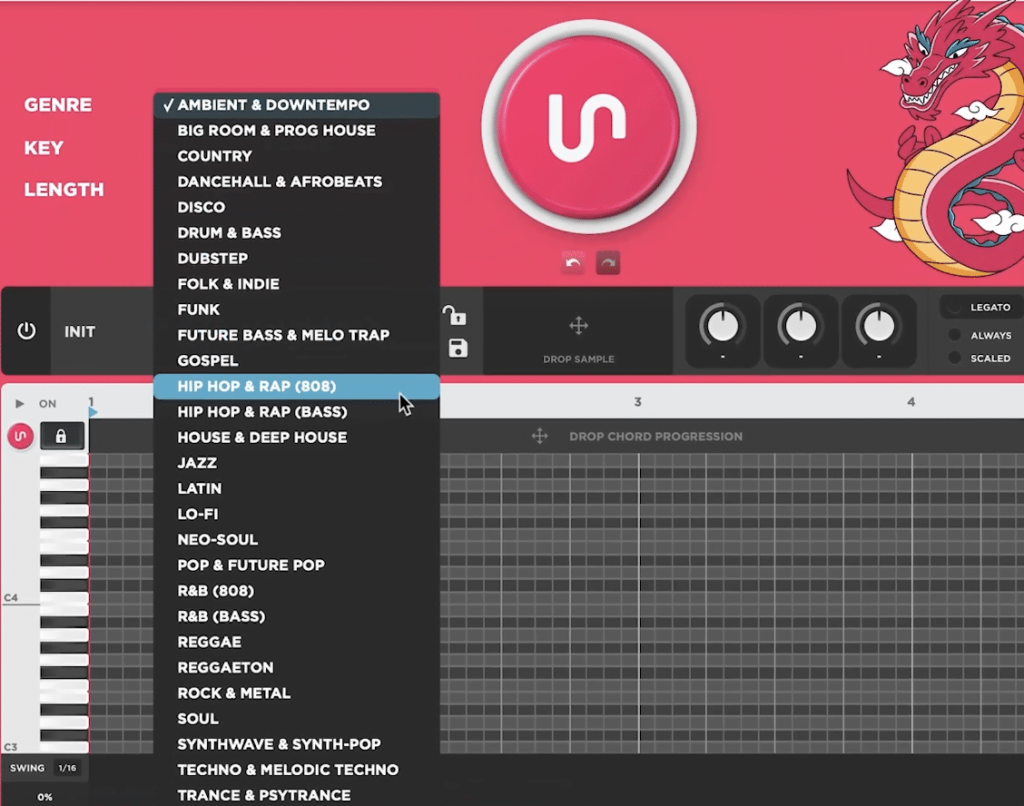Click the open padlock icon near Drop Sample
This screenshot has height=806, width=1024.
tap(455, 316)
